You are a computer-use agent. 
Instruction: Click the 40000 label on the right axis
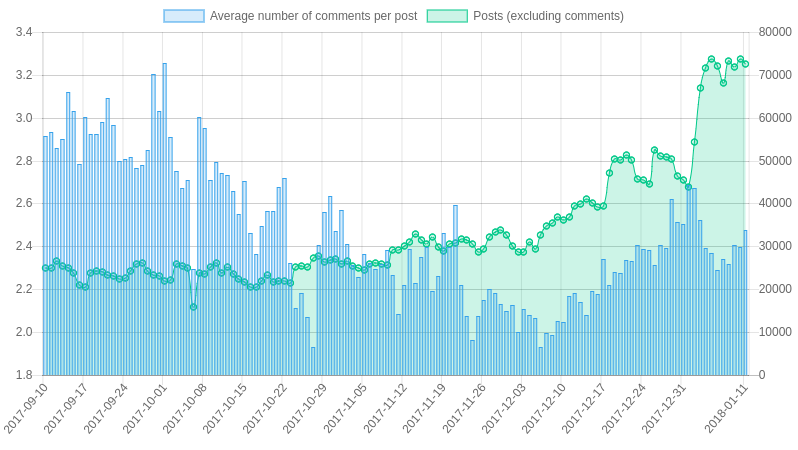tap(775, 203)
